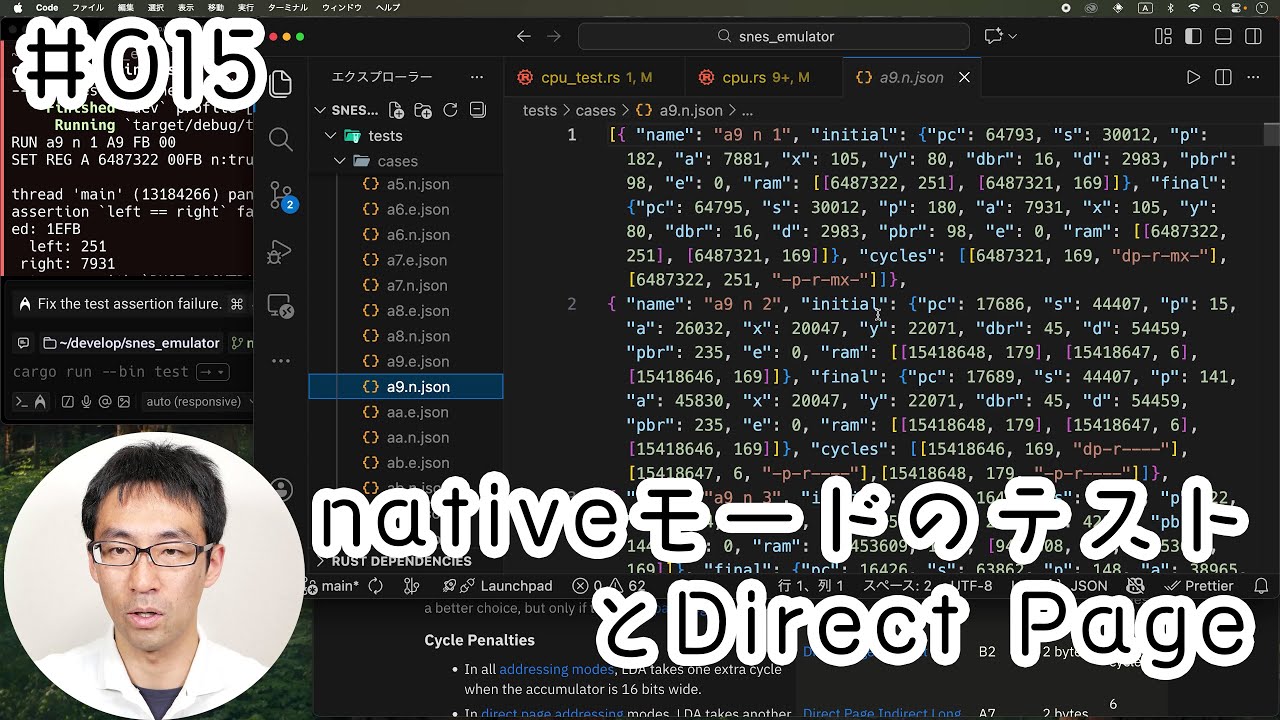Collapse the cases folder
Image resolution: width=1280 pixels, height=720 pixels.
[x=340, y=161]
